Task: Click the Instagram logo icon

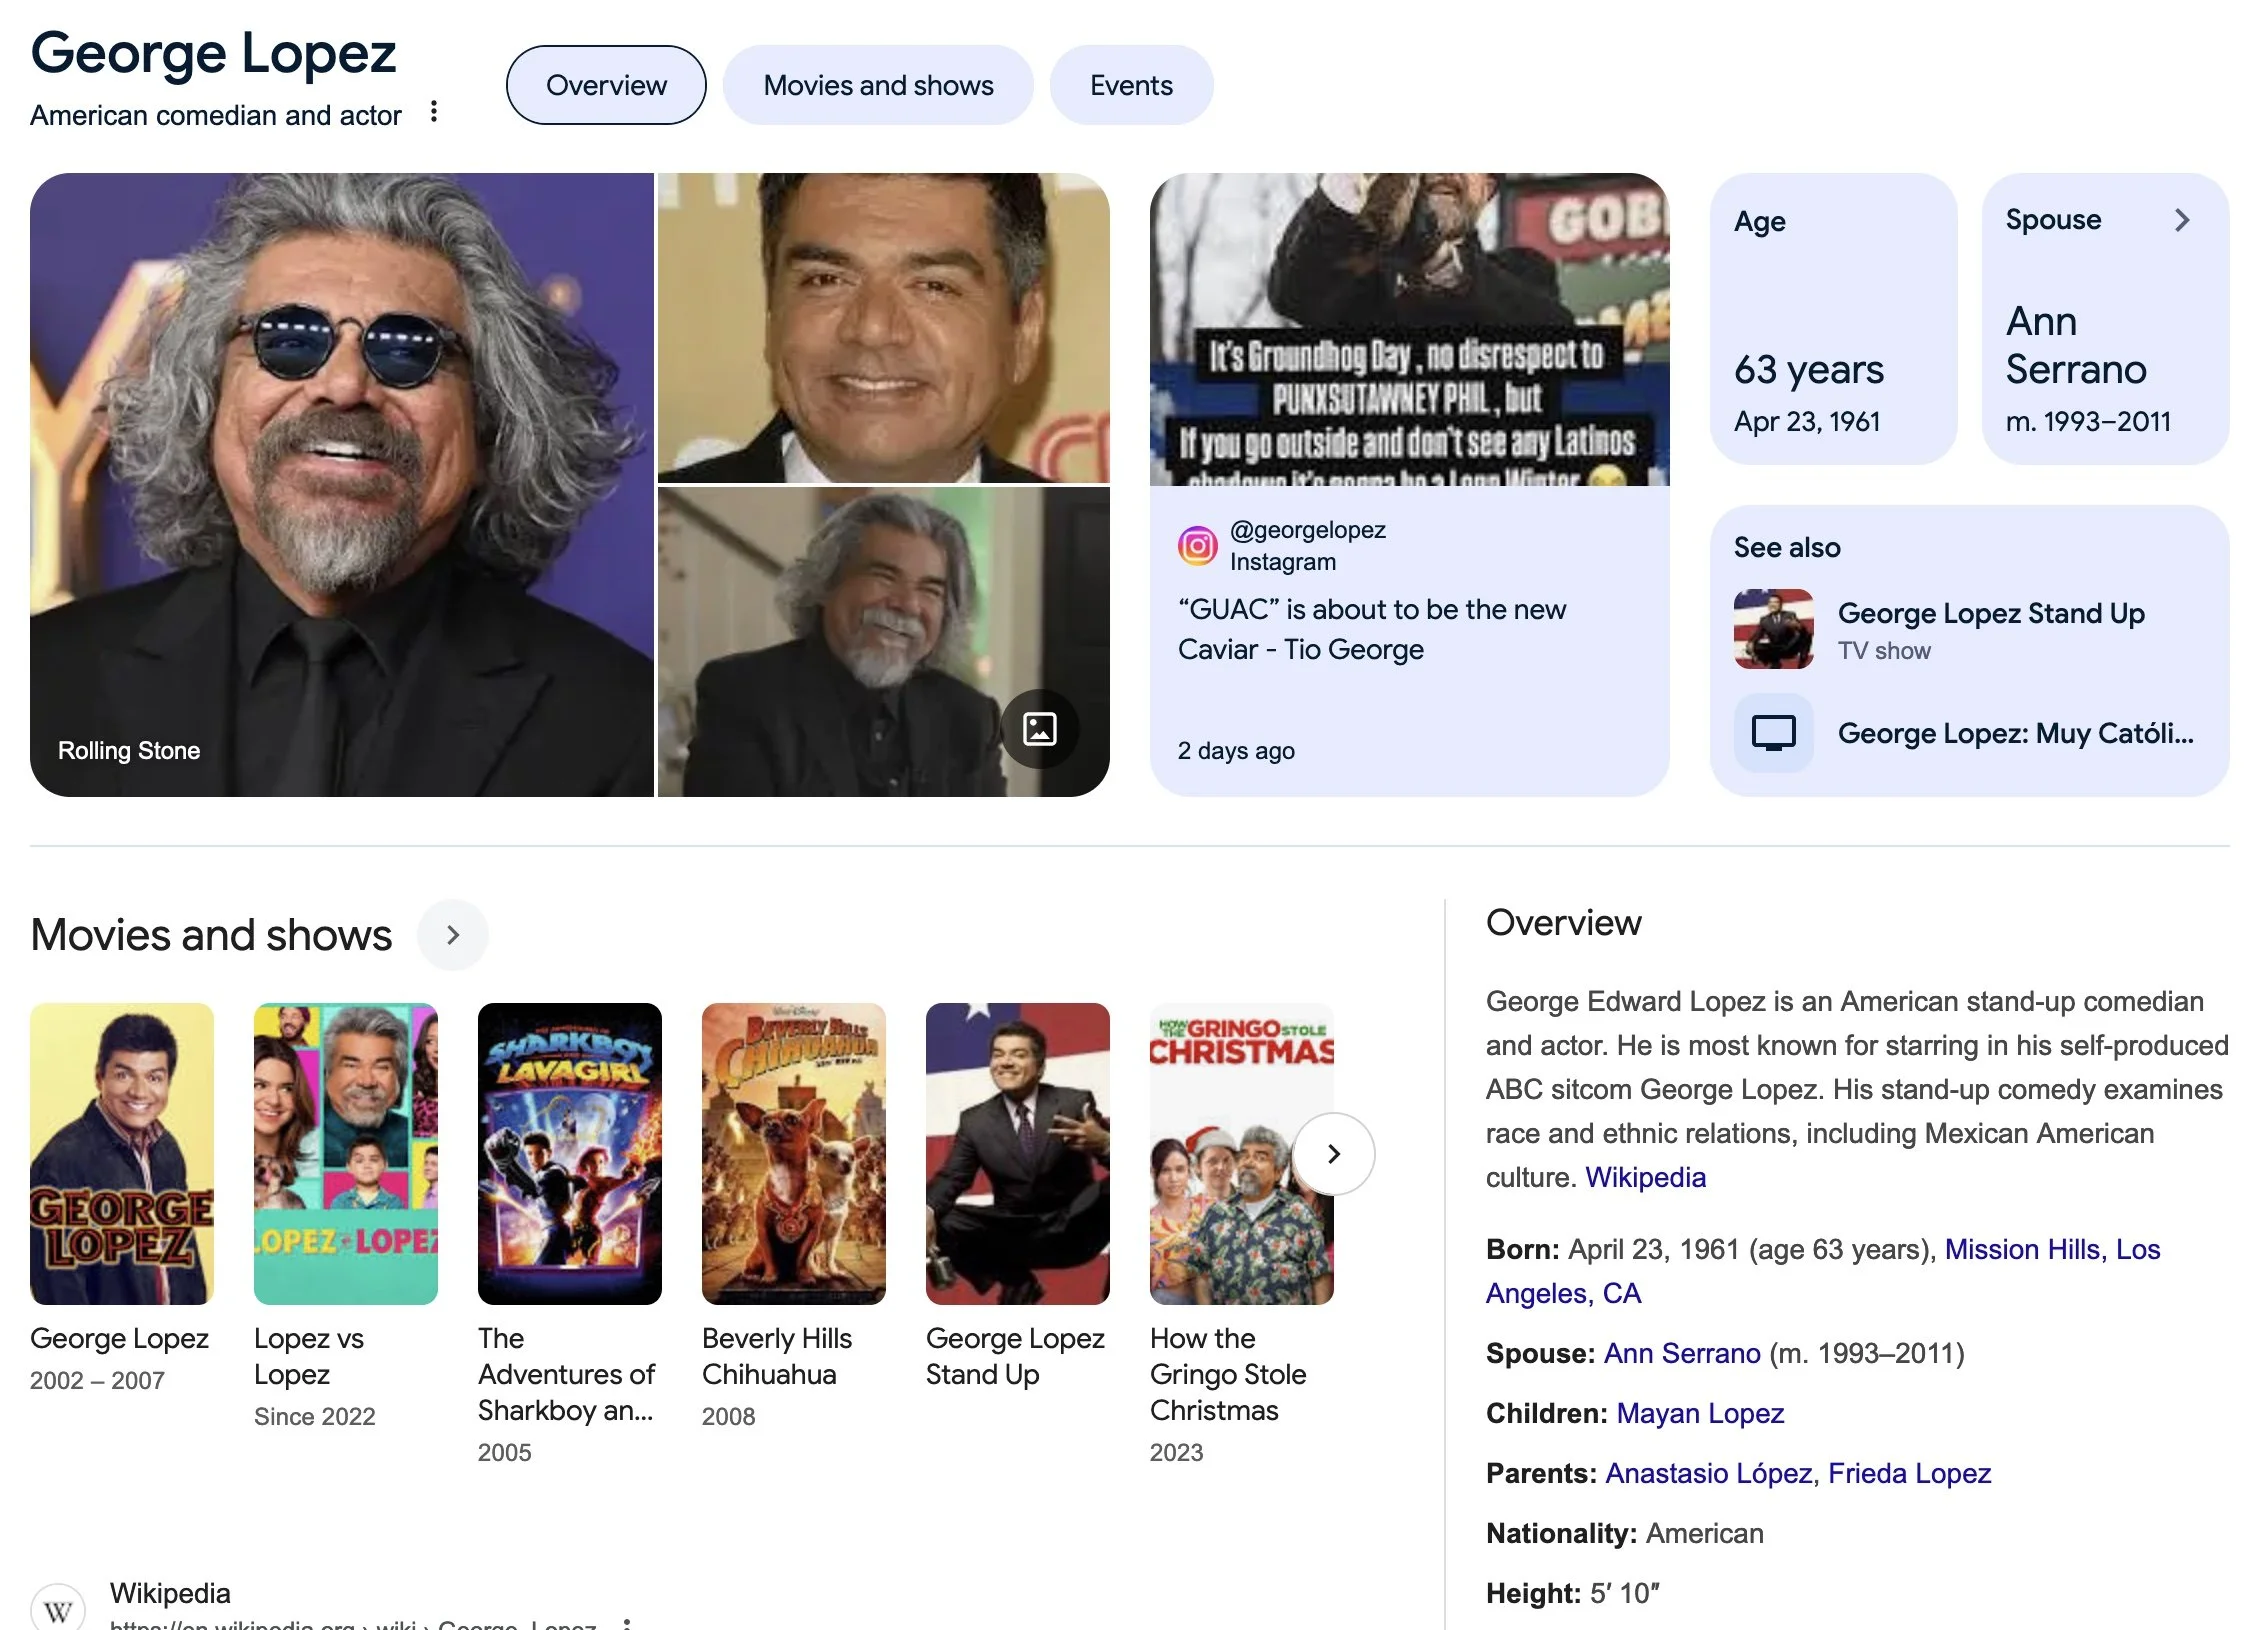Action: pos(1197,546)
